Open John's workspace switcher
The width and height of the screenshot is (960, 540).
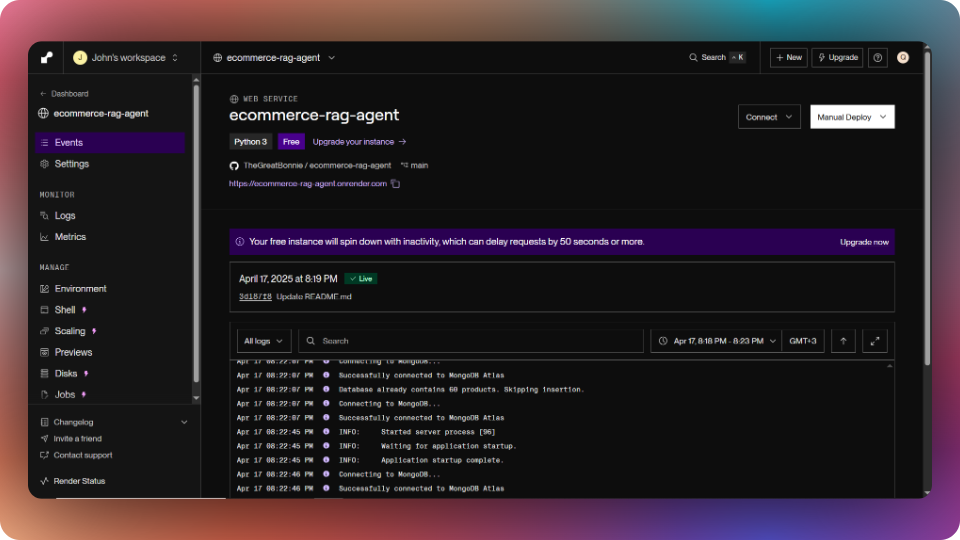pyautogui.click(x=126, y=58)
